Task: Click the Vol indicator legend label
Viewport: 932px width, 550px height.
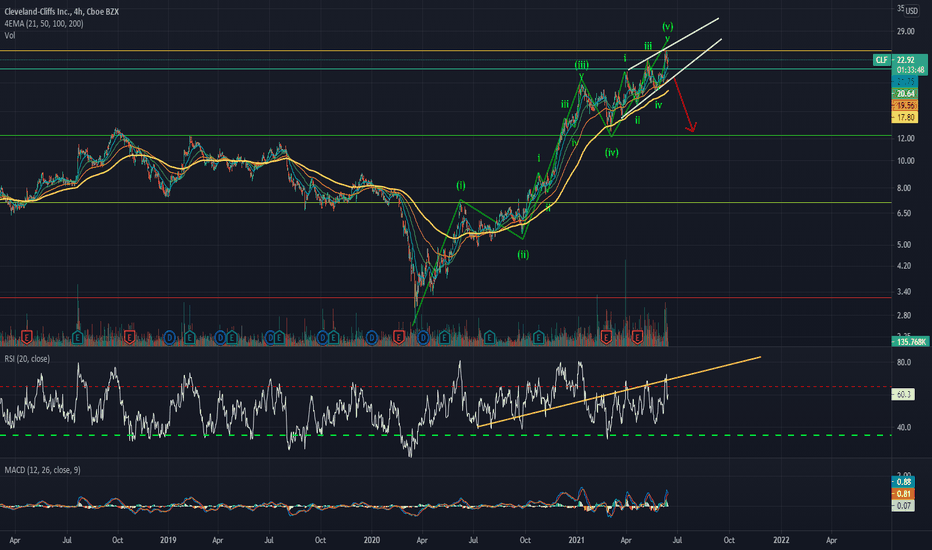Action: [10, 35]
